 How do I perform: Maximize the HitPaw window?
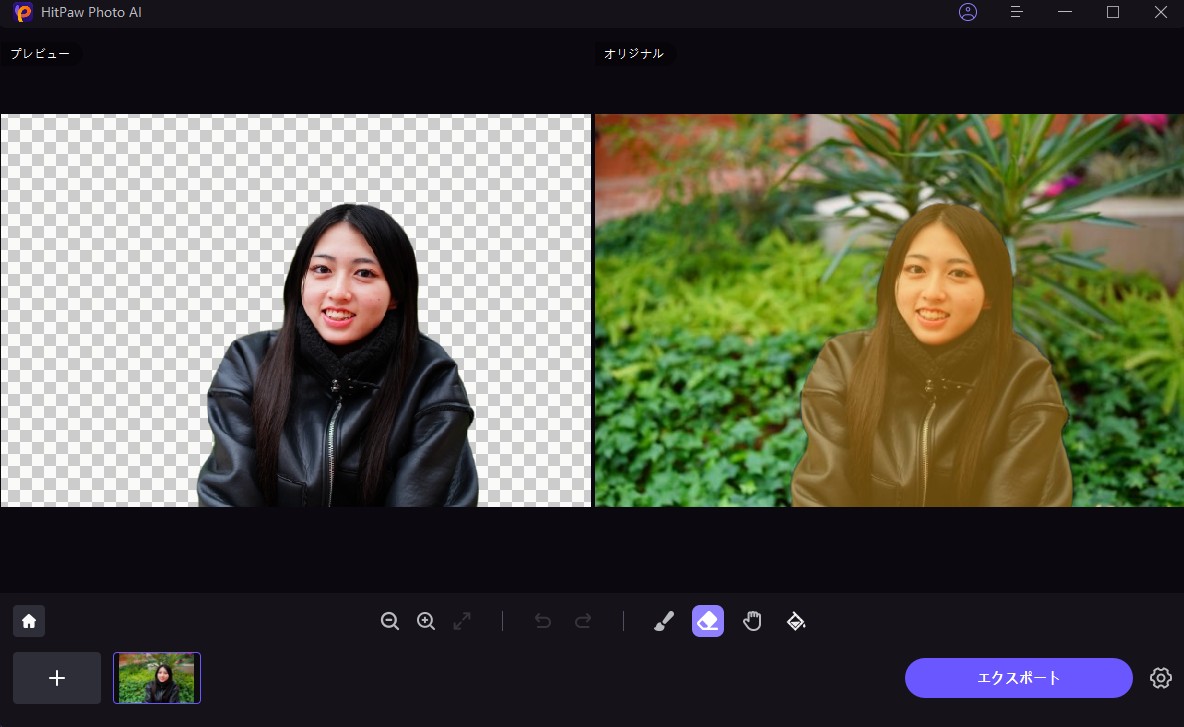(1113, 12)
